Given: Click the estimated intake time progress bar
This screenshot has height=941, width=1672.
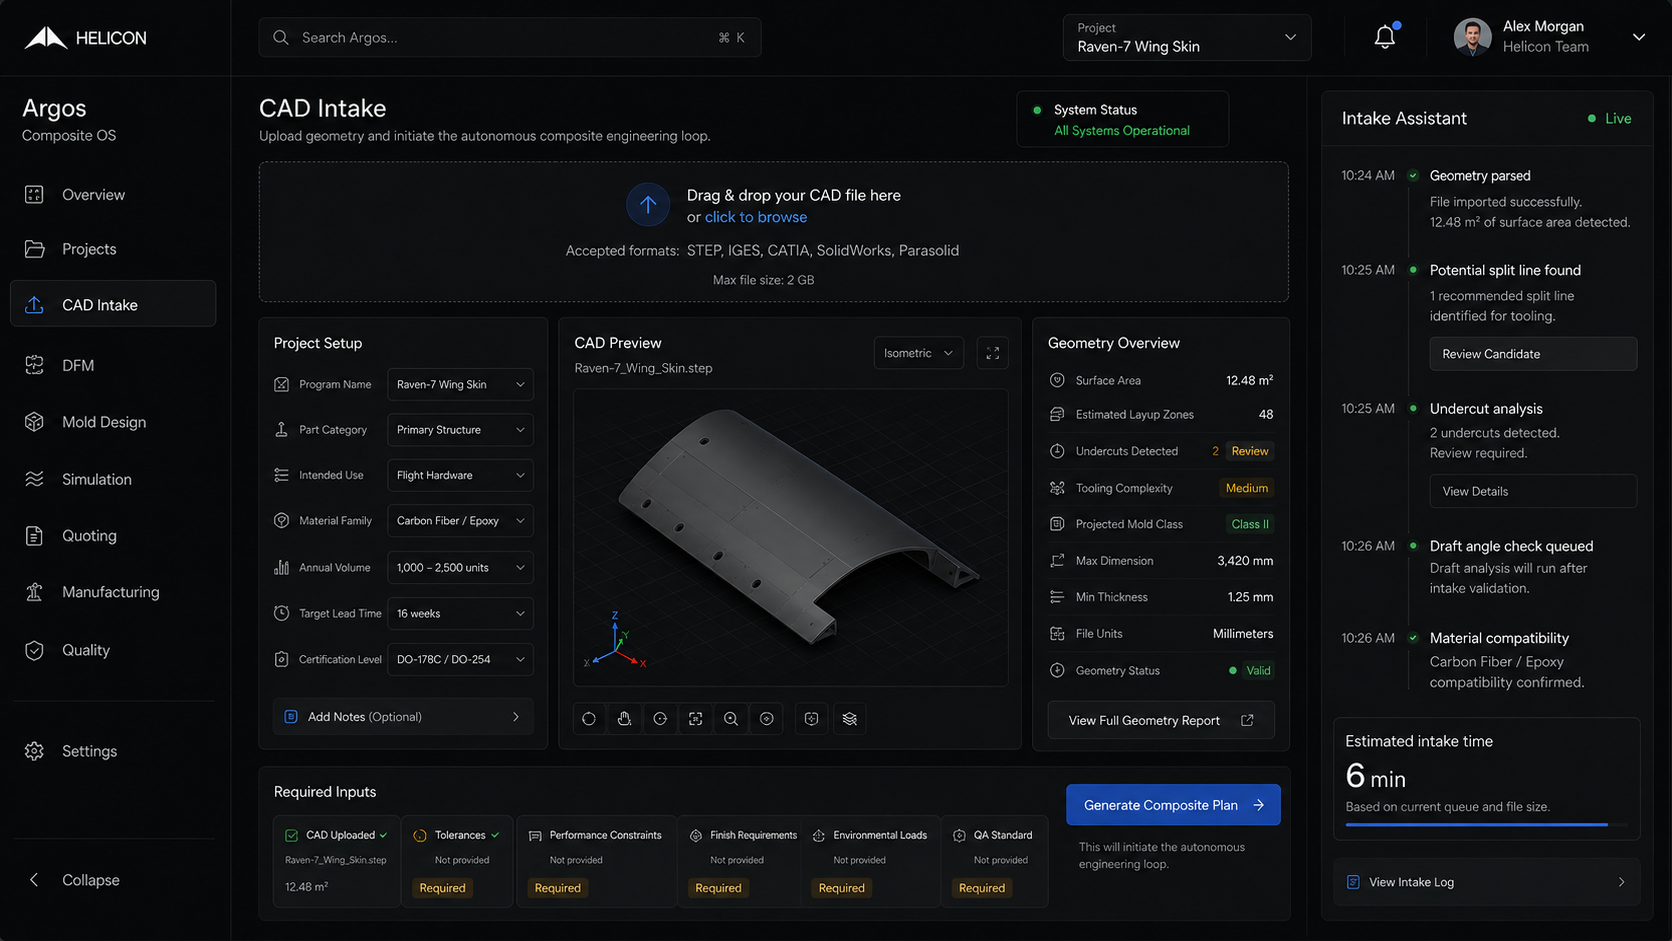Looking at the screenshot, I should pyautogui.click(x=1486, y=825).
